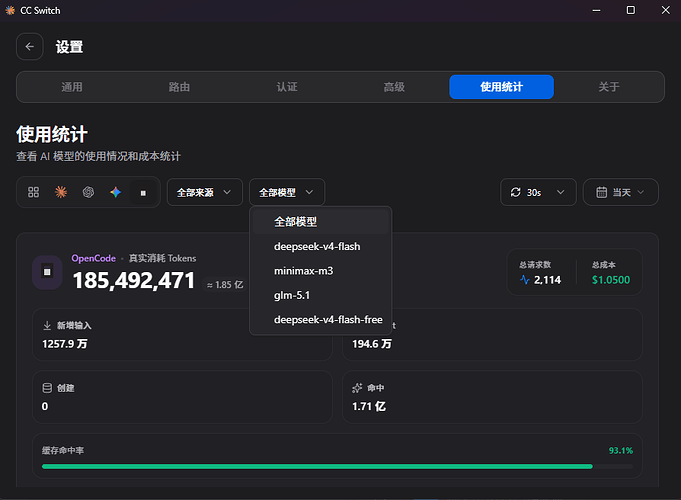Click the back arrow next to 设置
The height and width of the screenshot is (500, 681).
(x=30, y=46)
